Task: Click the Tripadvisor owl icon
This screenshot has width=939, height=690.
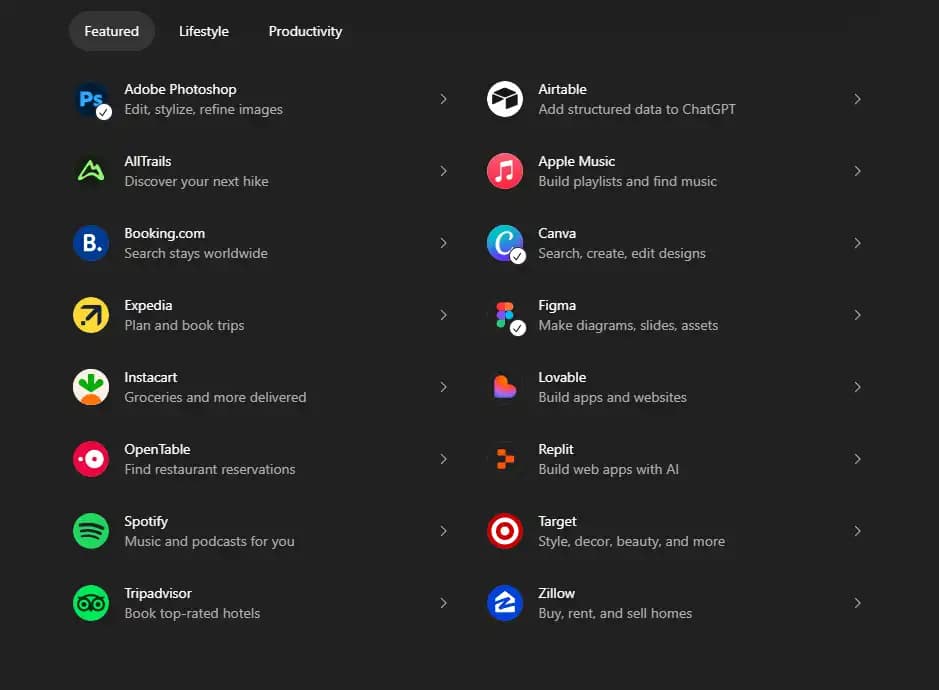Action: tap(91, 603)
